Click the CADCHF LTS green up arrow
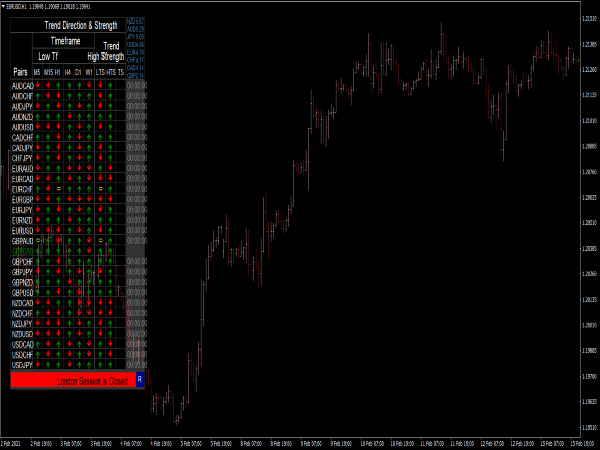This screenshot has width=600, height=450. 100,137
